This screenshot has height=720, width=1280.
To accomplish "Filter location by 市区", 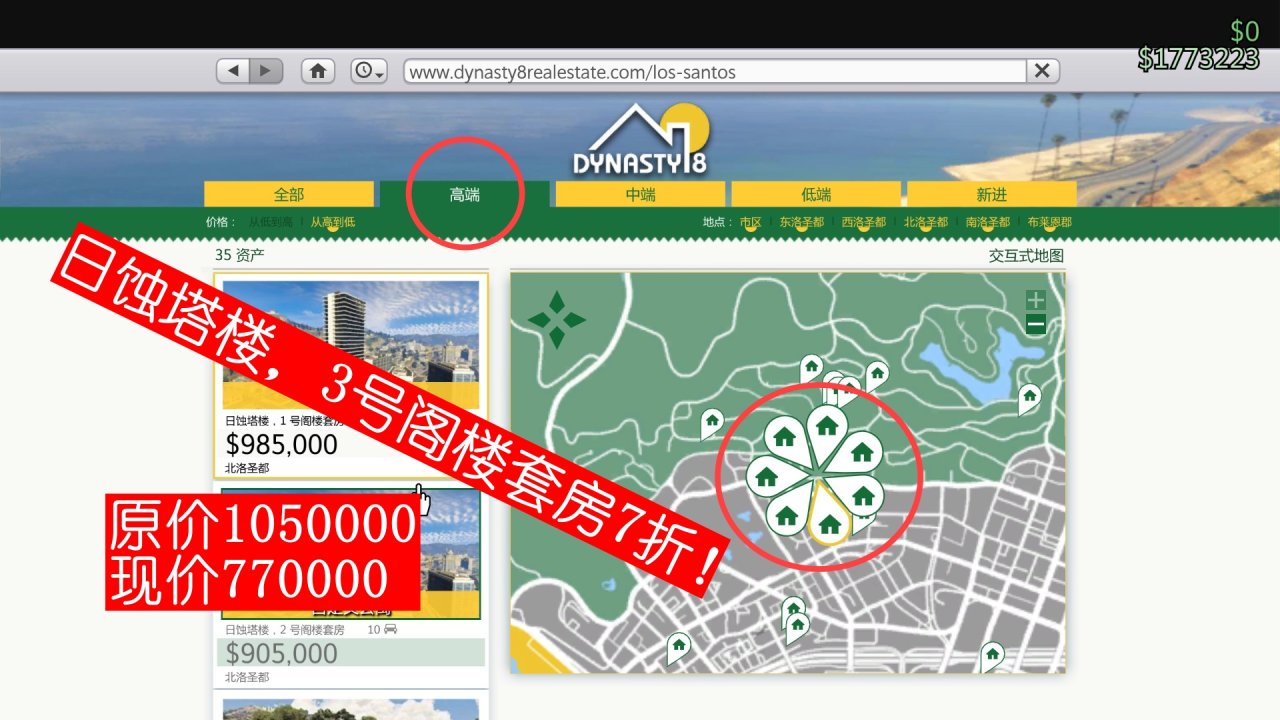I will (x=751, y=222).
